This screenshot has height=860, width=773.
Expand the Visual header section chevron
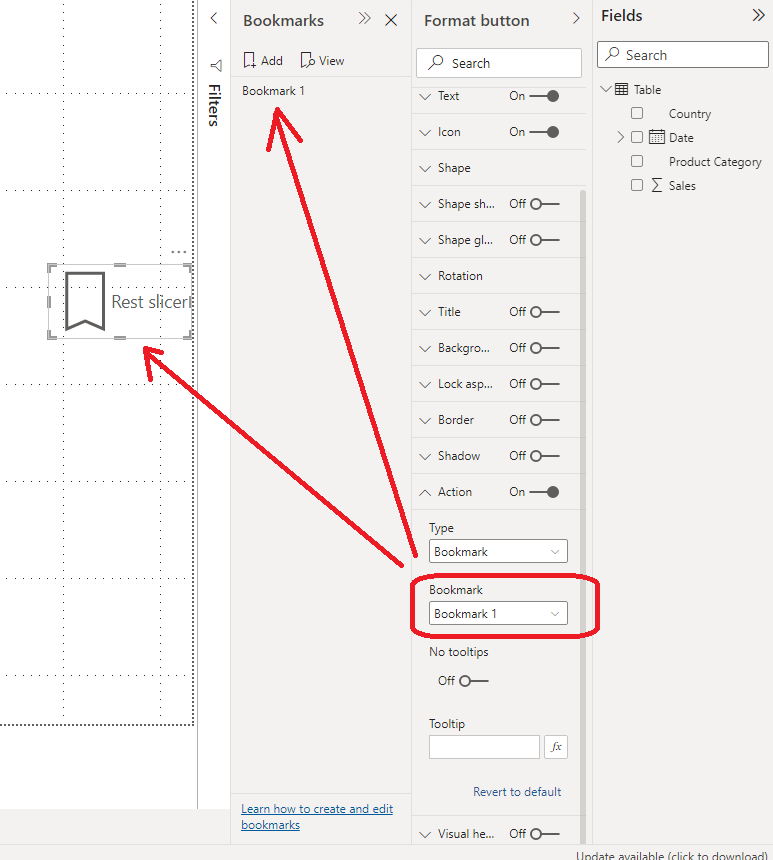pyautogui.click(x=425, y=835)
